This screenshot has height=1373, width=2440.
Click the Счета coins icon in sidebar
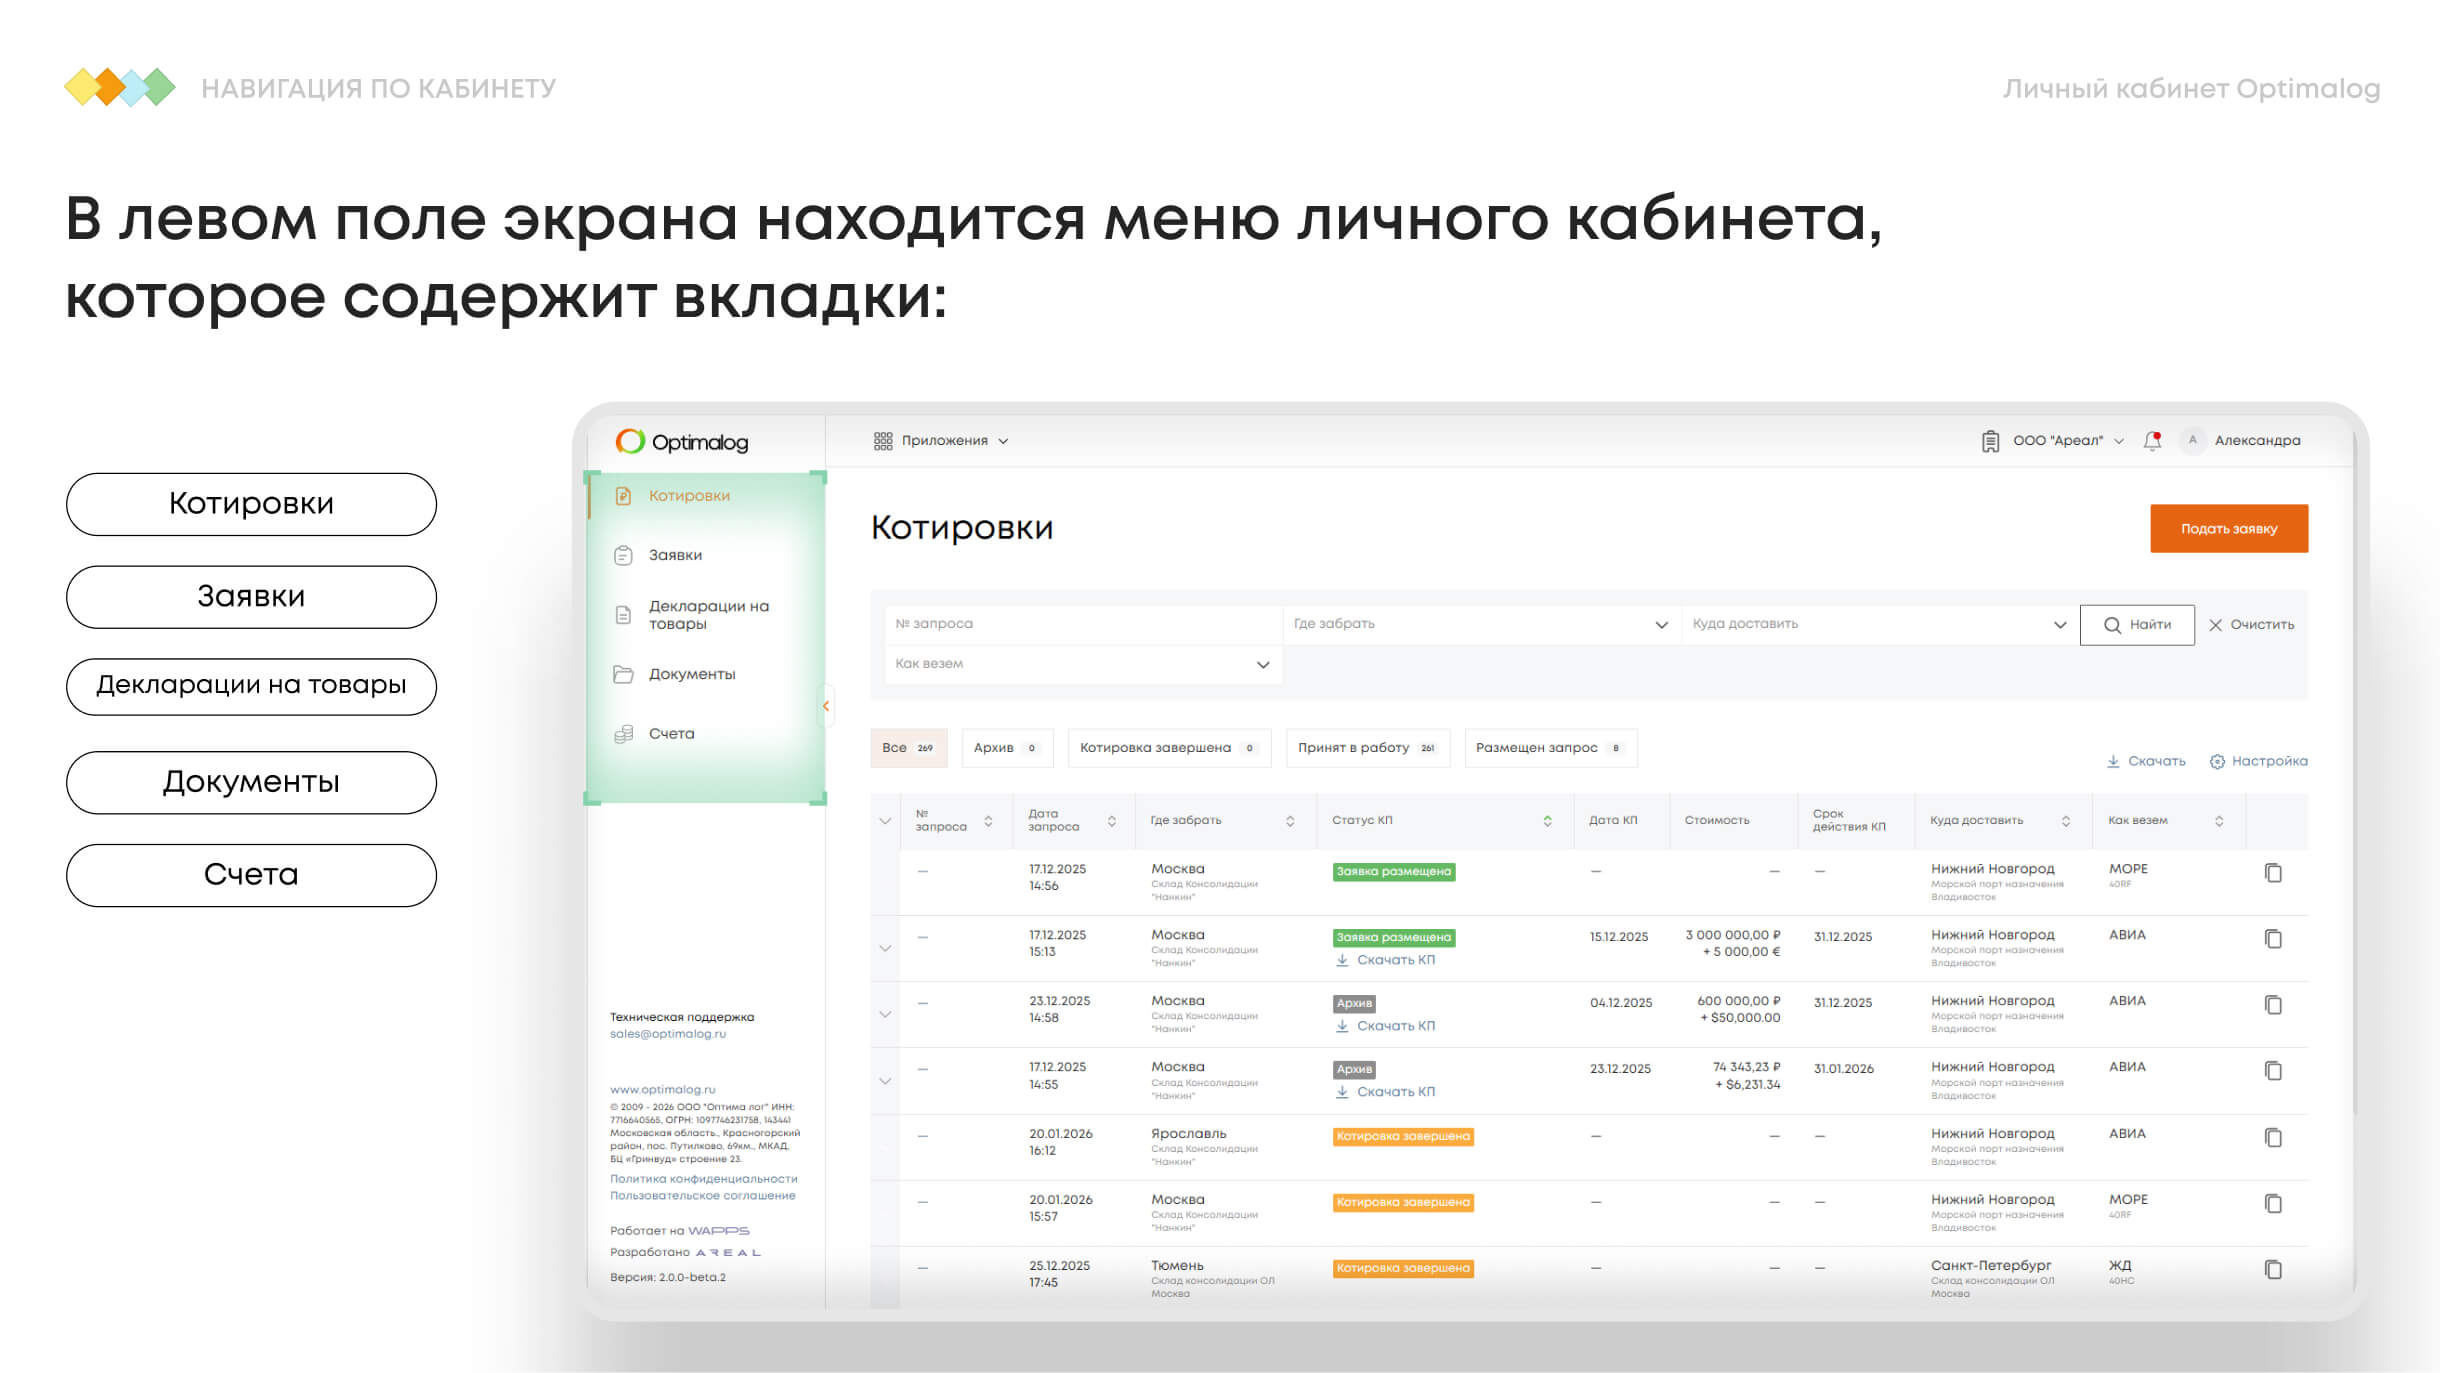point(623,734)
